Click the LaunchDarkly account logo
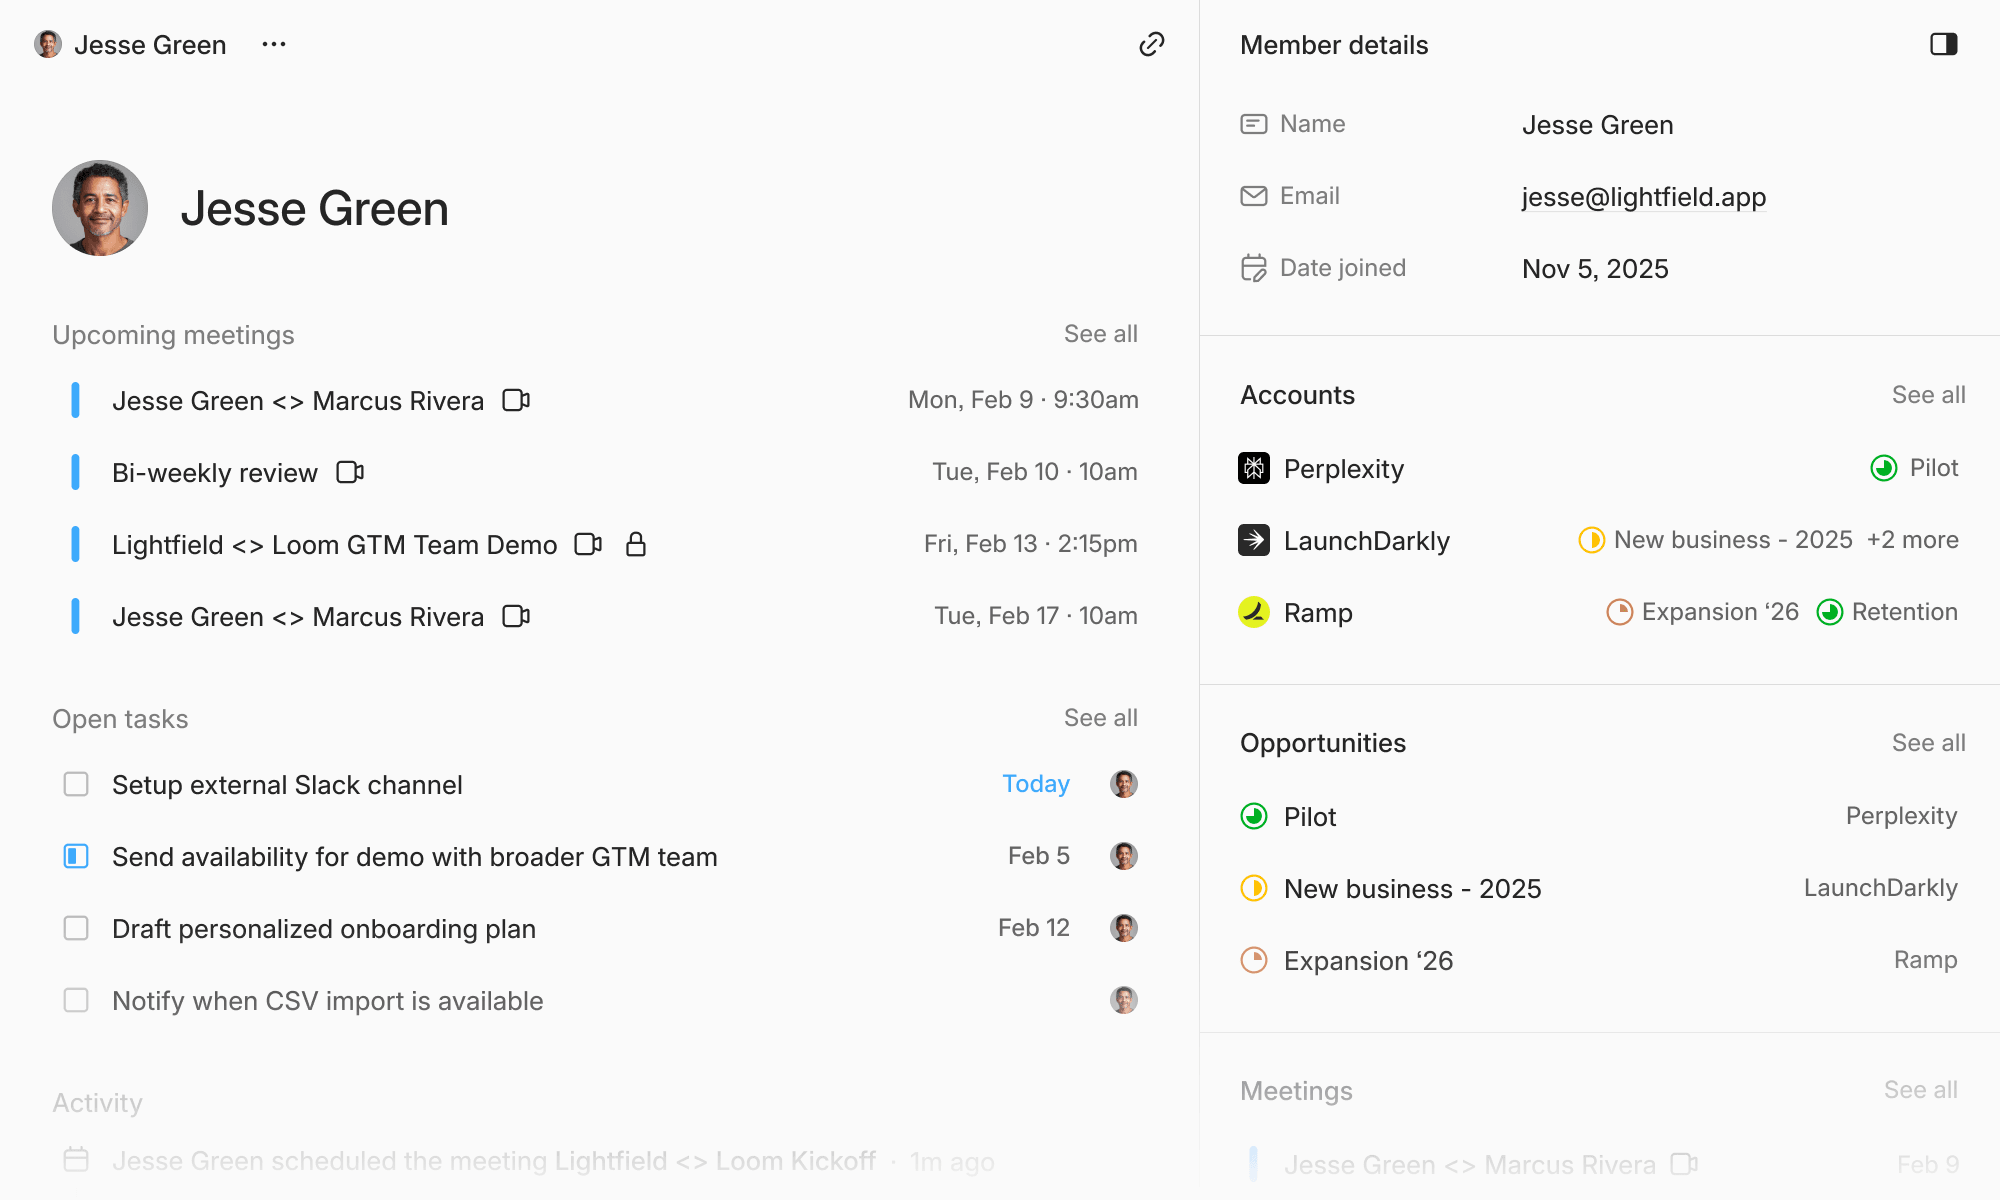This screenshot has width=2000, height=1200. pyautogui.click(x=1254, y=540)
